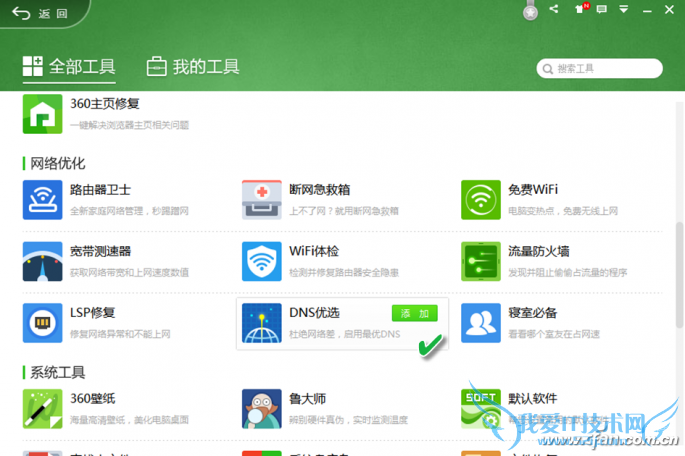Click the search magnifier icon

point(547,69)
